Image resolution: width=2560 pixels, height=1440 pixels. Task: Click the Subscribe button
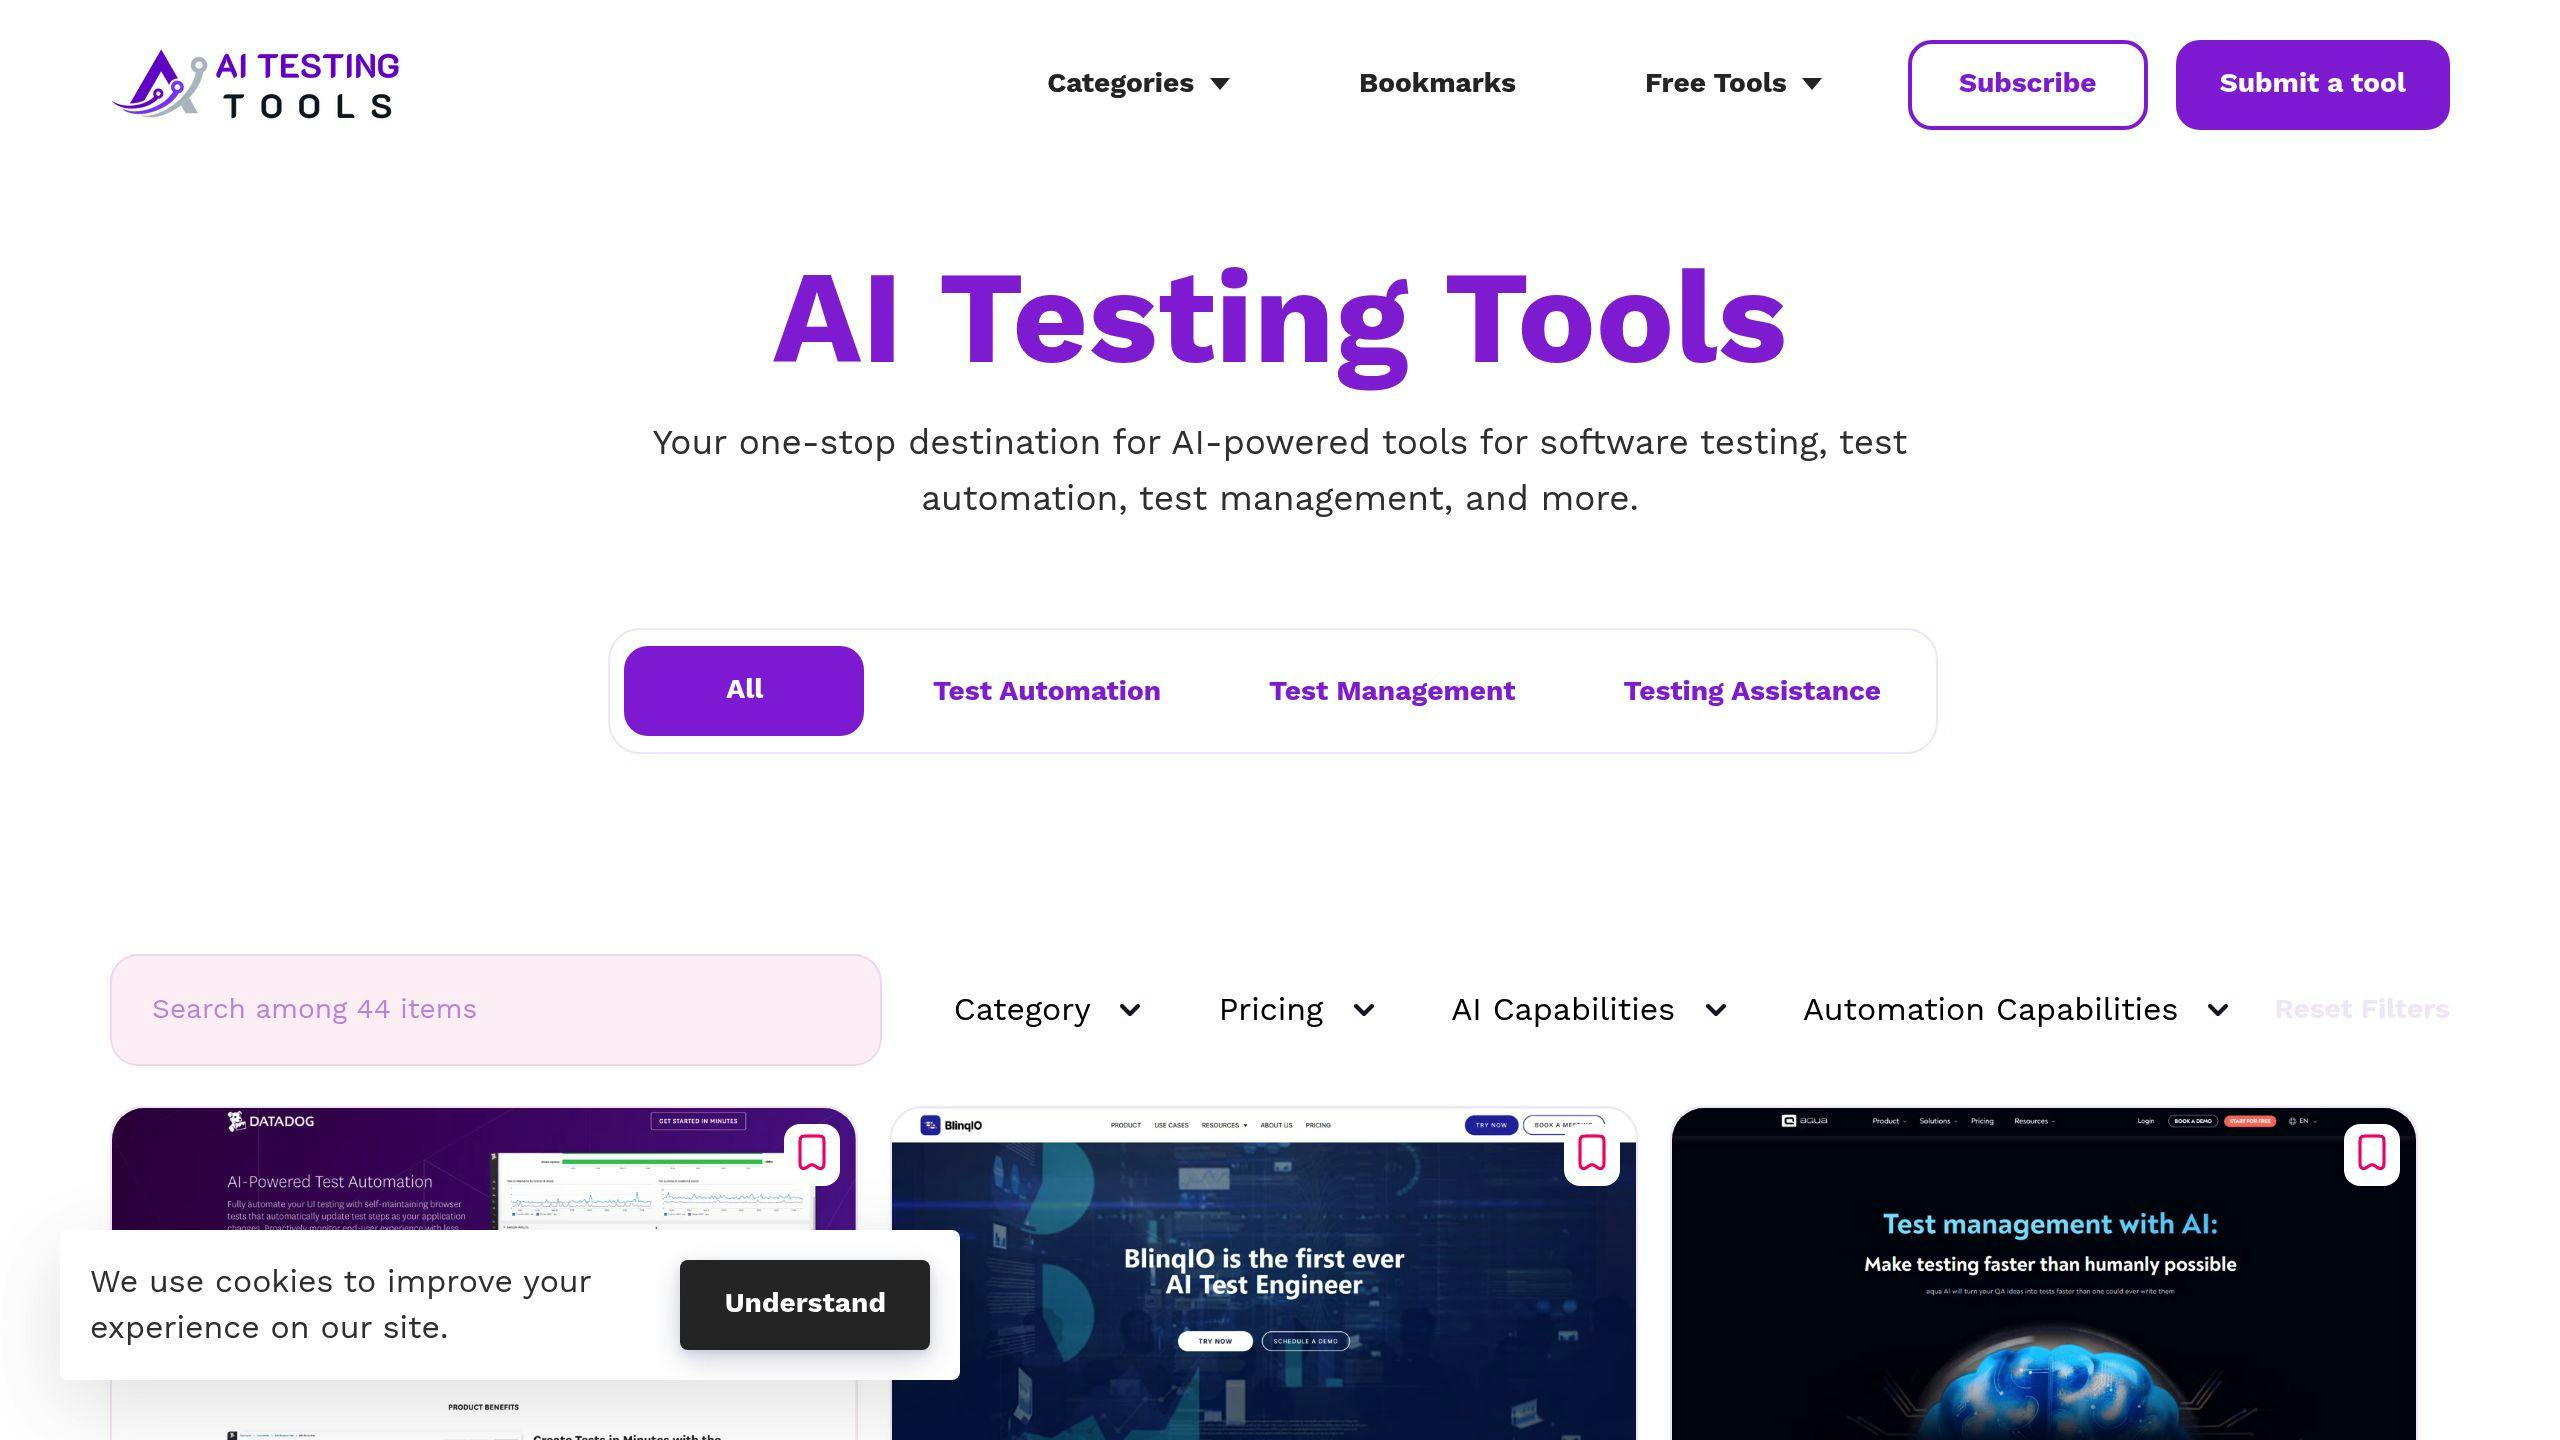(x=2027, y=83)
